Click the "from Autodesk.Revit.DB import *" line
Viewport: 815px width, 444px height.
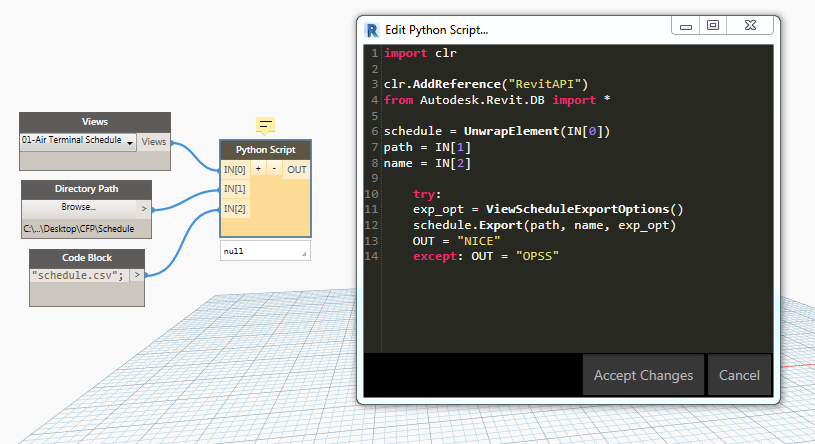pos(497,100)
